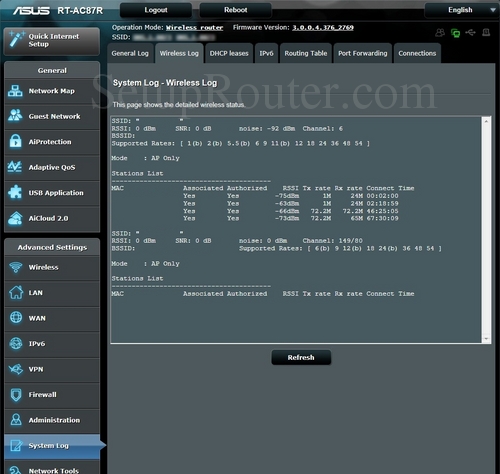The width and height of the screenshot is (500, 474).
Task: Click the System Log notepad icon
Action: pos(16,445)
